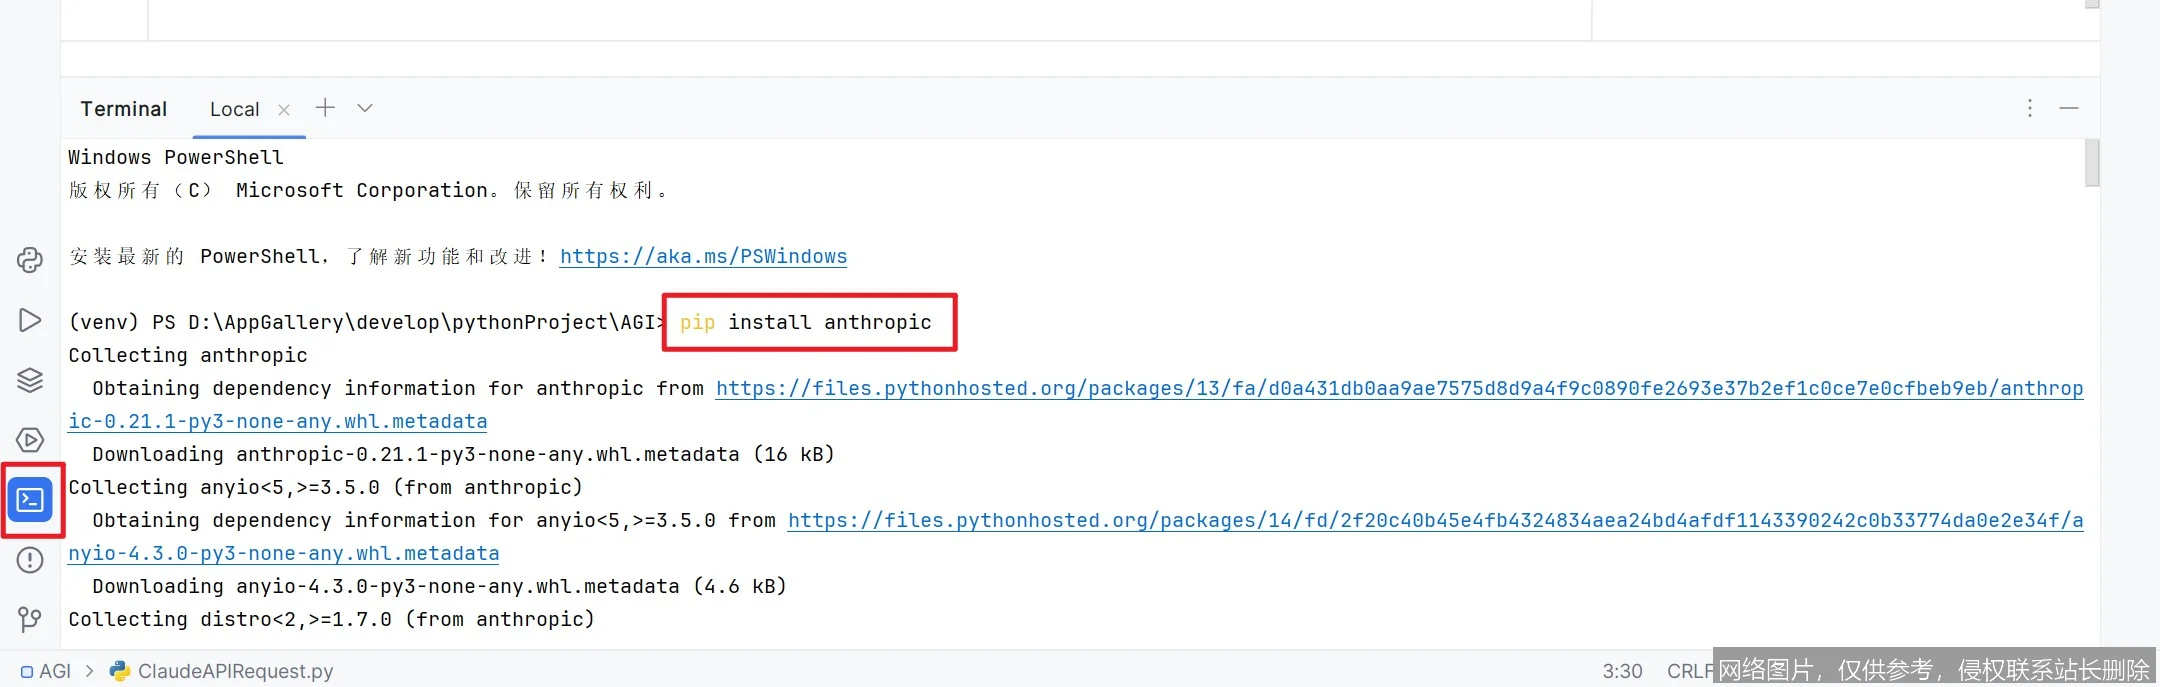
Task: Open terminal options three-dot menu
Action: click(x=2029, y=108)
